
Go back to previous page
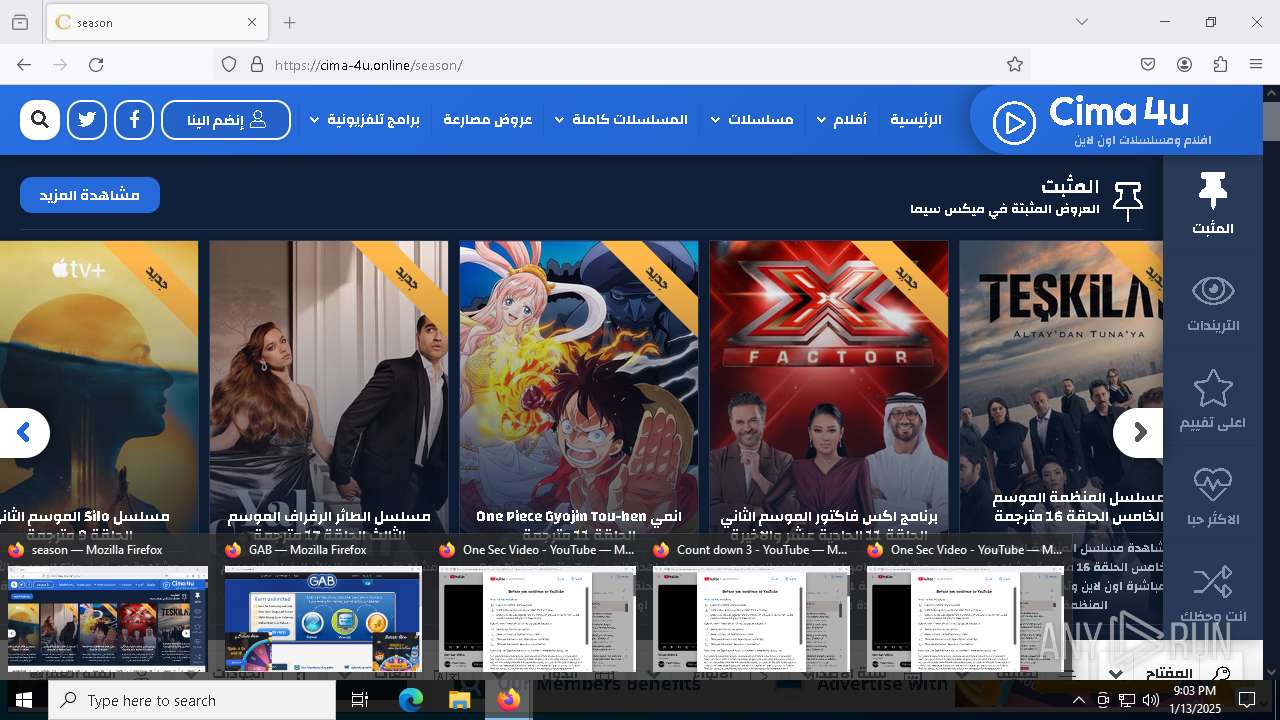point(24,65)
